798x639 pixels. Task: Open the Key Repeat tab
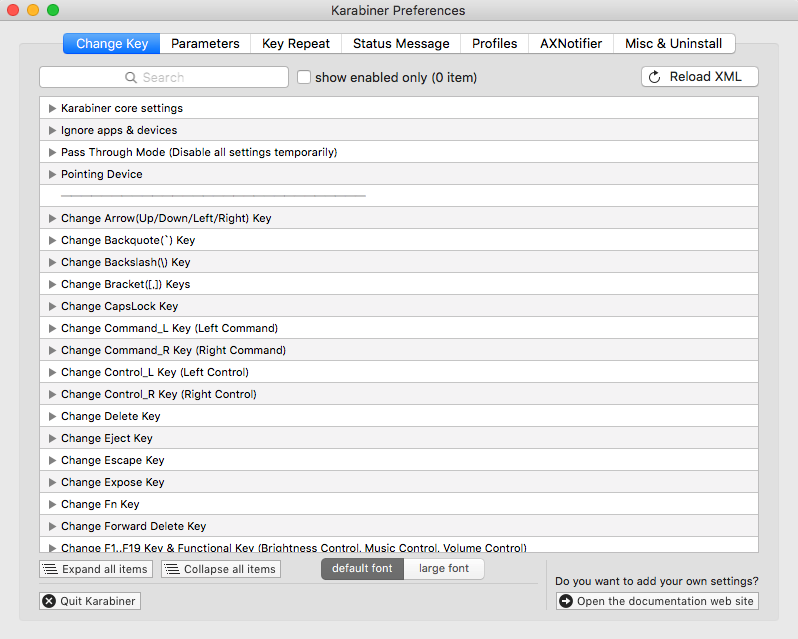click(296, 44)
